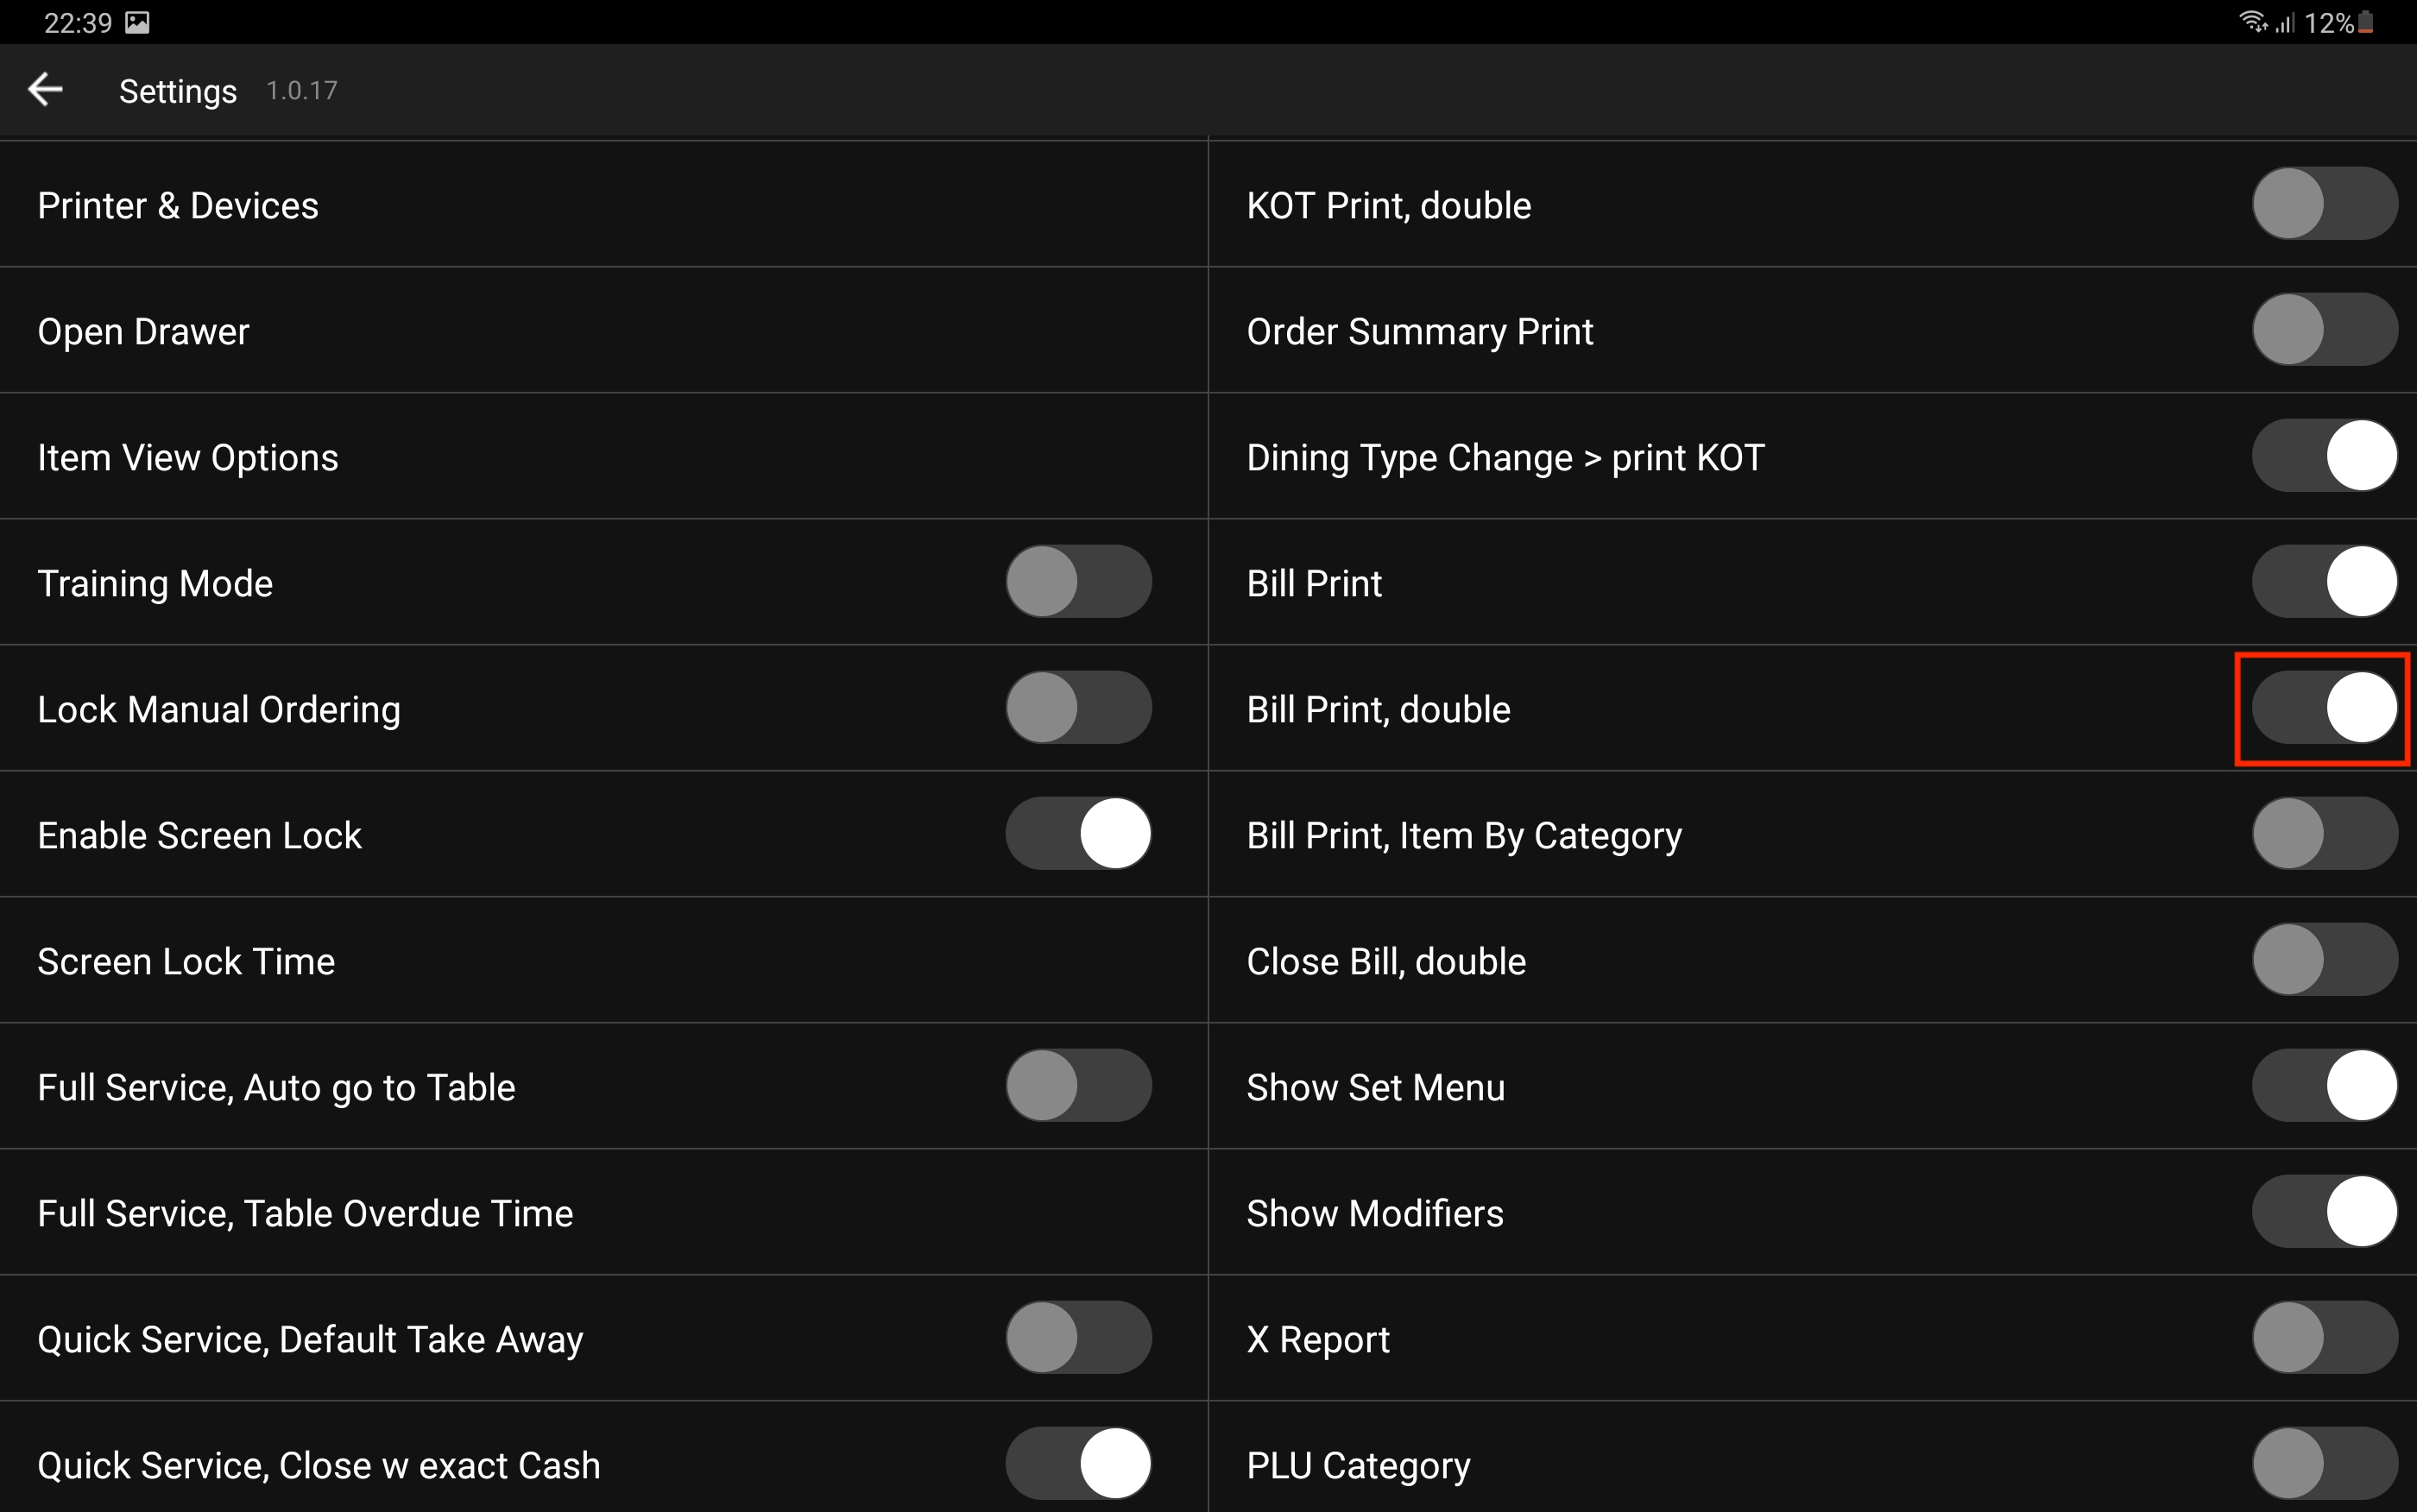Disable Enable Screen Lock switch

pyautogui.click(x=1078, y=834)
